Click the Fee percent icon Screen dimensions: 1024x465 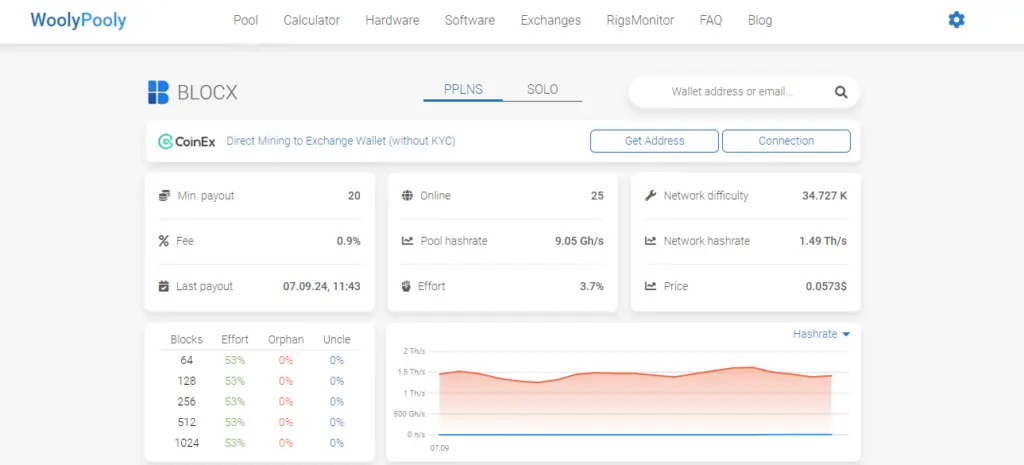(164, 241)
